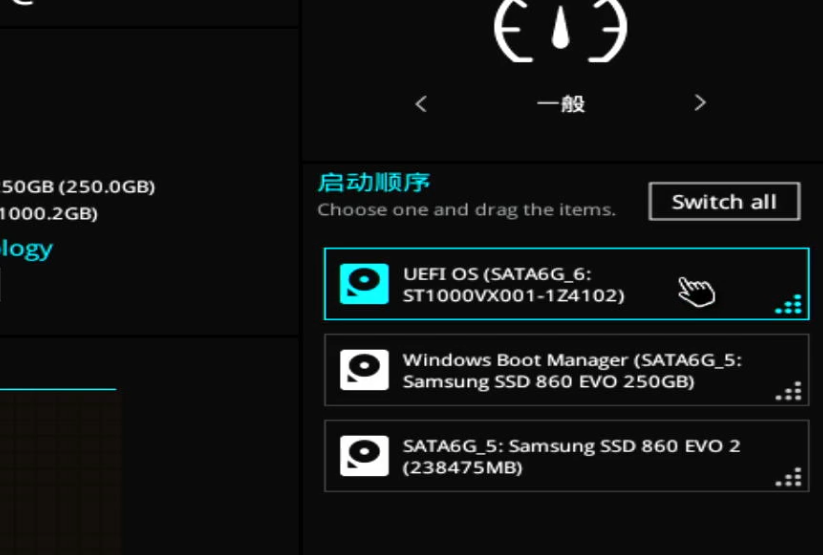Click drag handle on Samsung SSD 238475MB entry
The width and height of the screenshot is (823, 555).
coord(789,477)
